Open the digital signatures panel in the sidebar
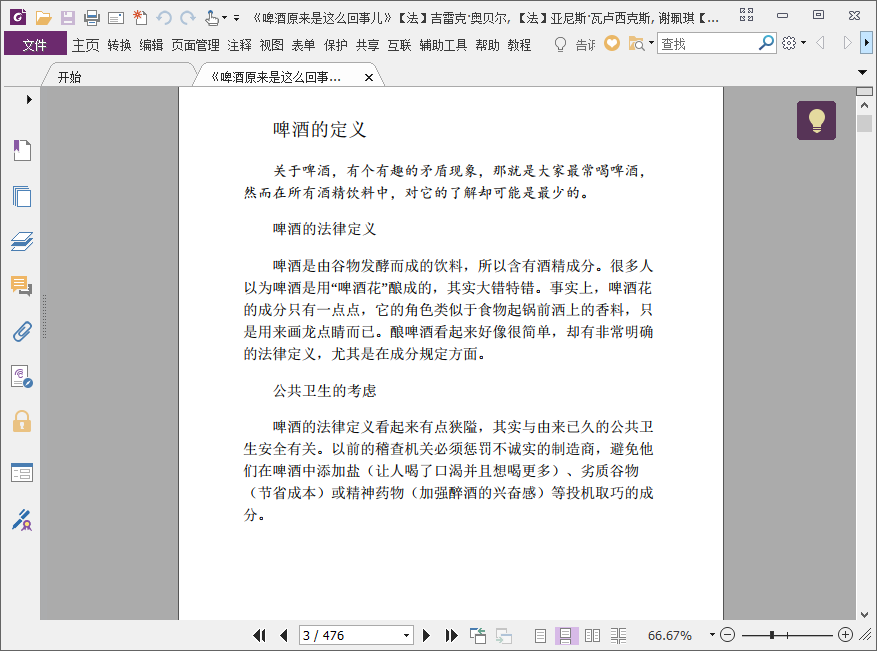This screenshot has height=651, width=877. tap(22, 376)
